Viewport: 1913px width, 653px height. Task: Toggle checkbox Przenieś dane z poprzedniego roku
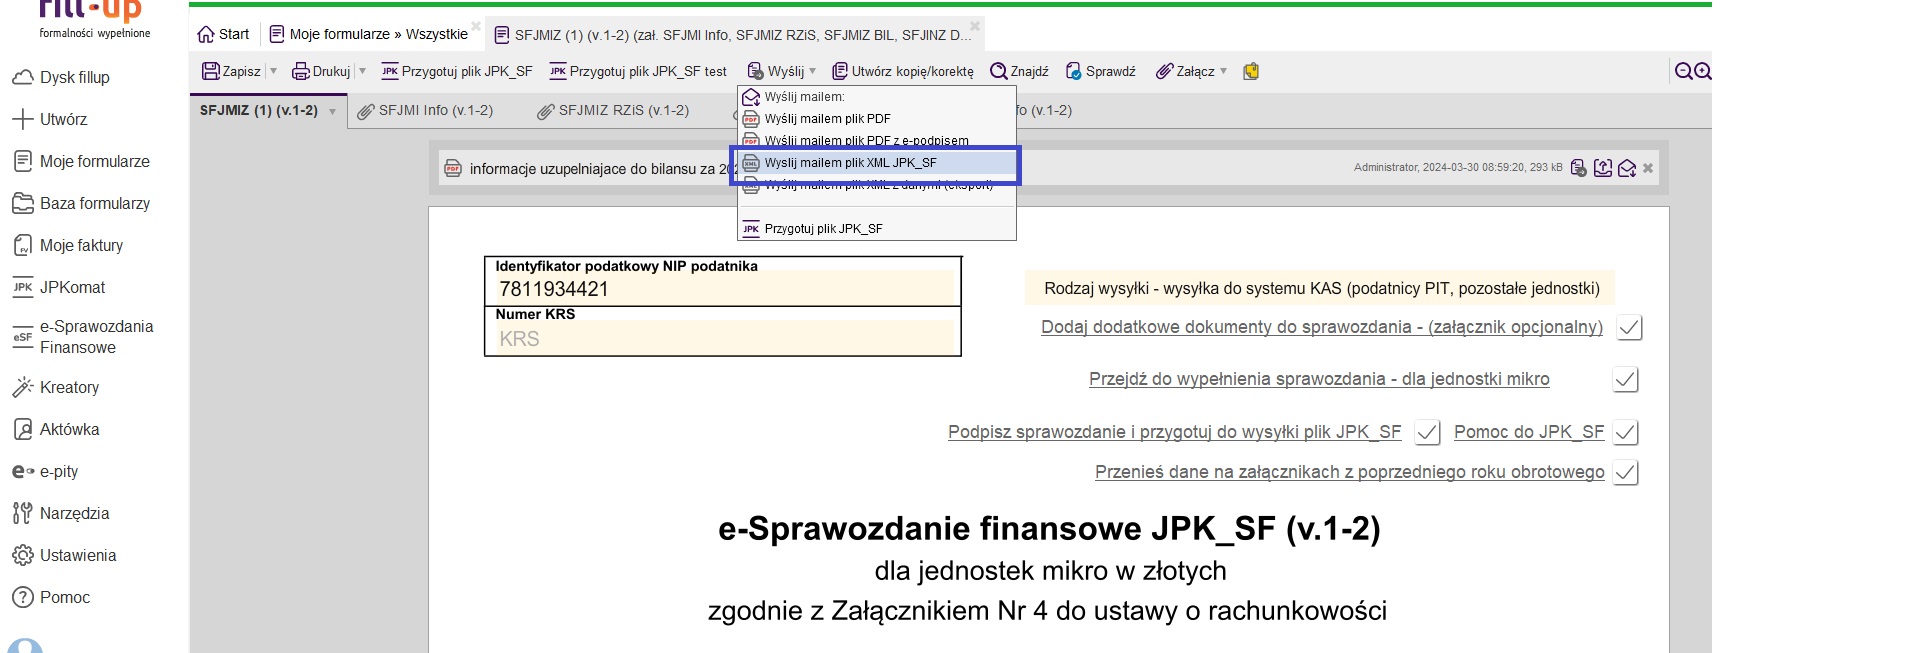click(x=1626, y=473)
